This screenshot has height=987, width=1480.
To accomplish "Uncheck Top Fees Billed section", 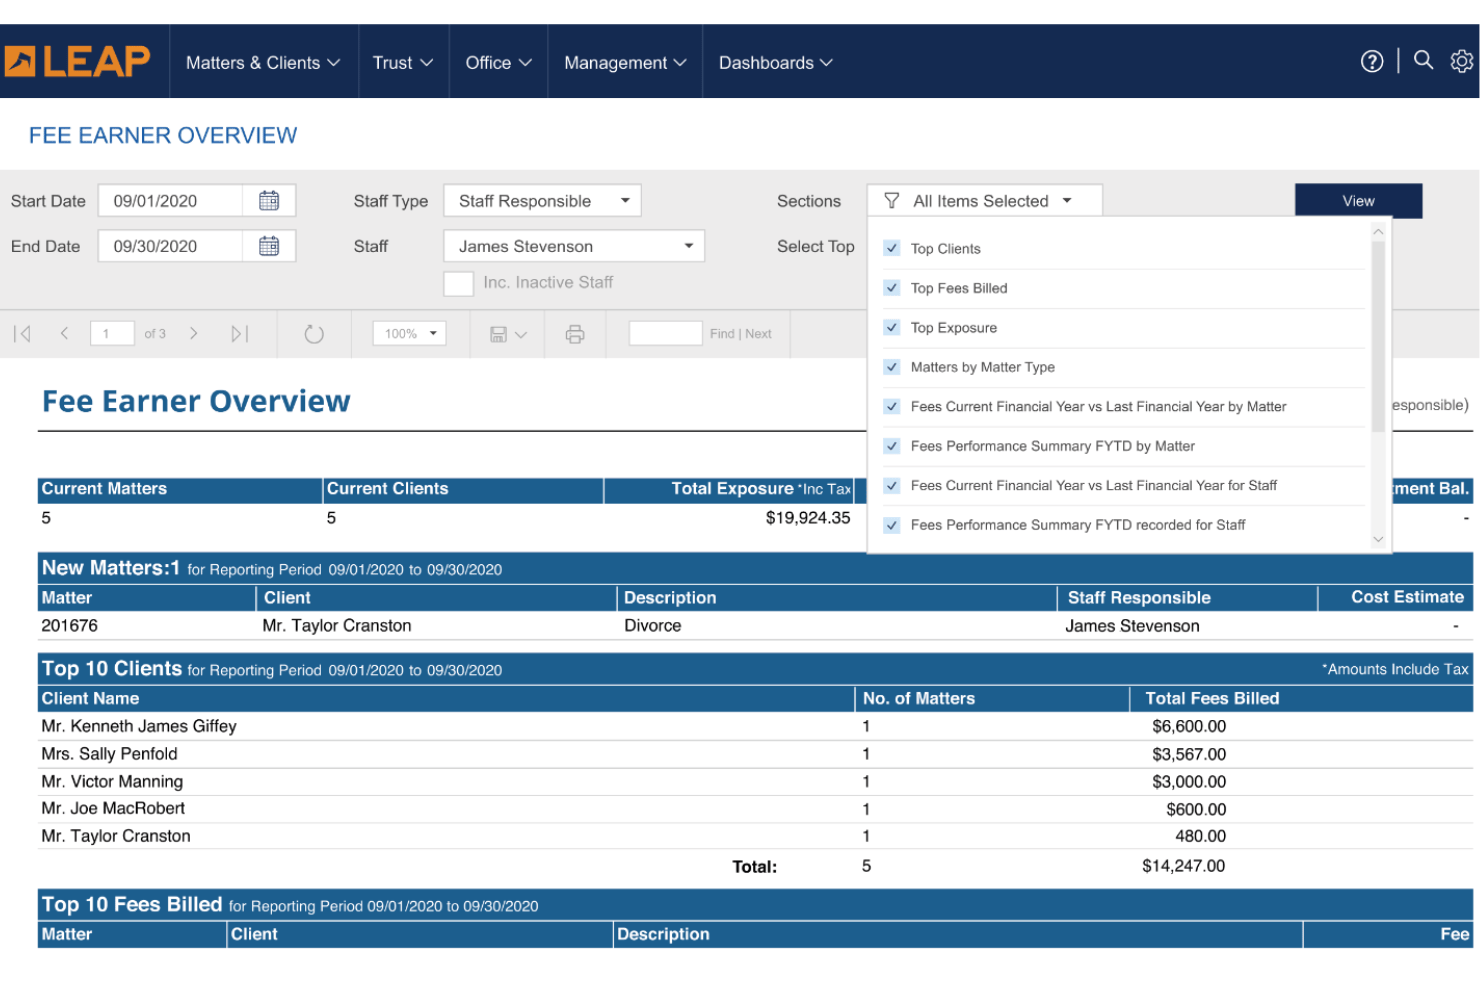I will [x=892, y=288].
